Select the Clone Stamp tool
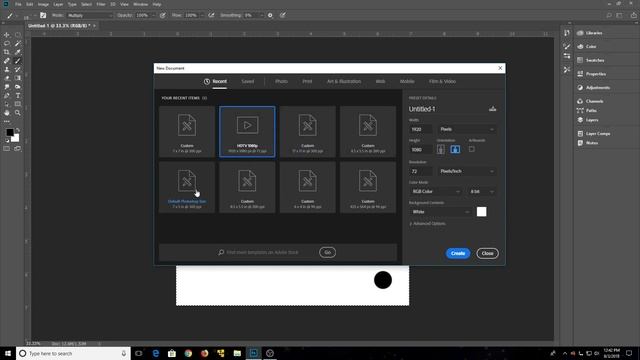This screenshot has width=640, height=360. pyautogui.click(x=7, y=69)
